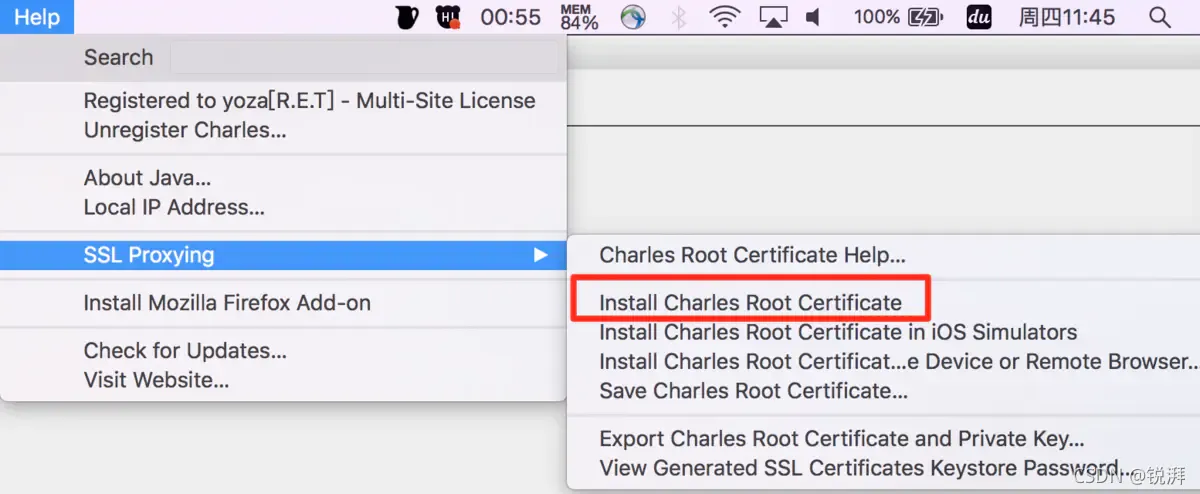Click the globe network icon in menu bar
Viewport: 1200px width, 494px height.
pos(633,17)
